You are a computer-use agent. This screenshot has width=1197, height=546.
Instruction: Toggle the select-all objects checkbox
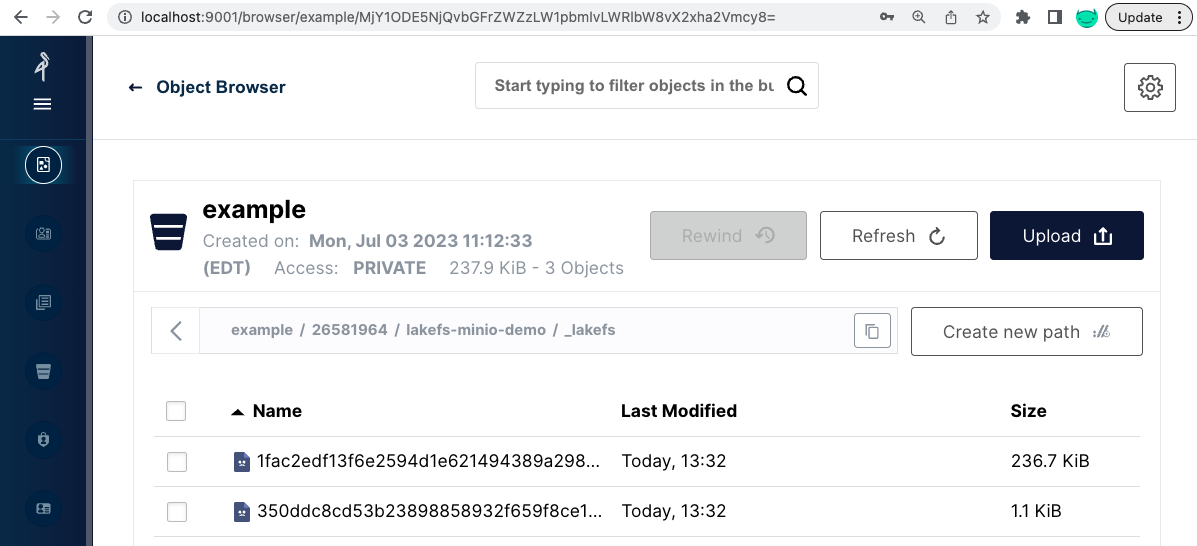(176, 411)
